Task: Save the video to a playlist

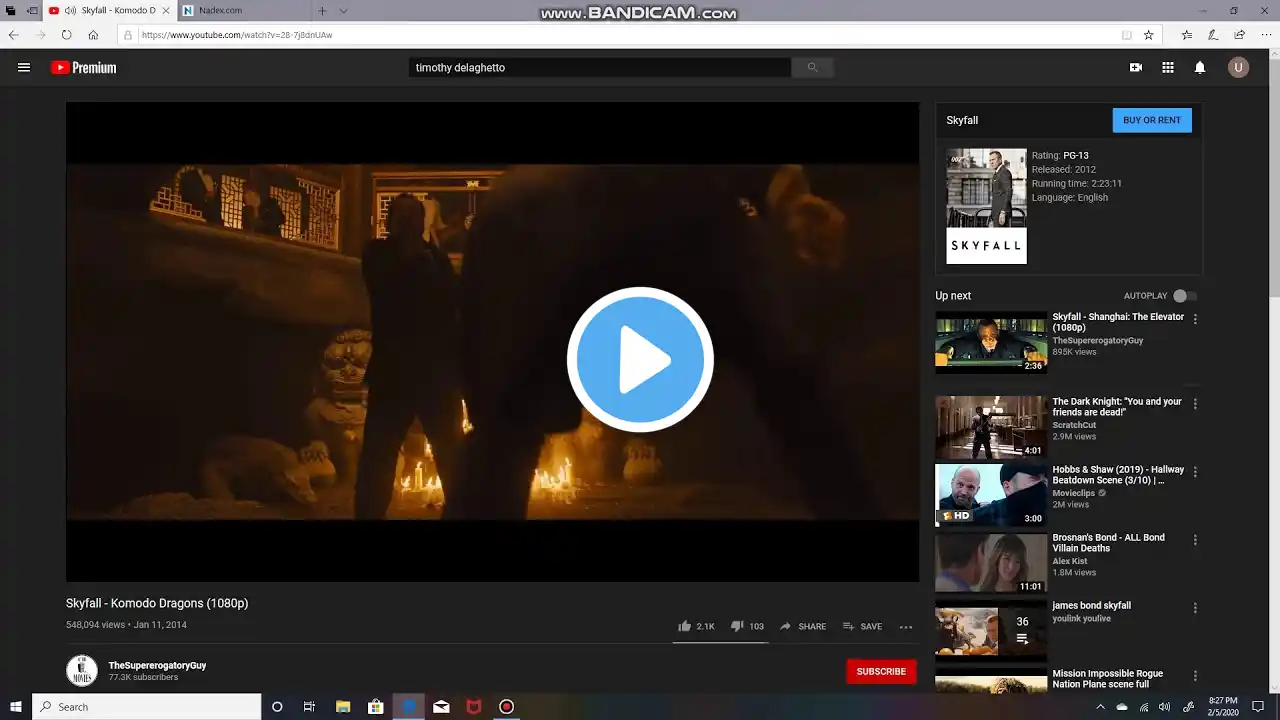Action: (x=862, y=627)
